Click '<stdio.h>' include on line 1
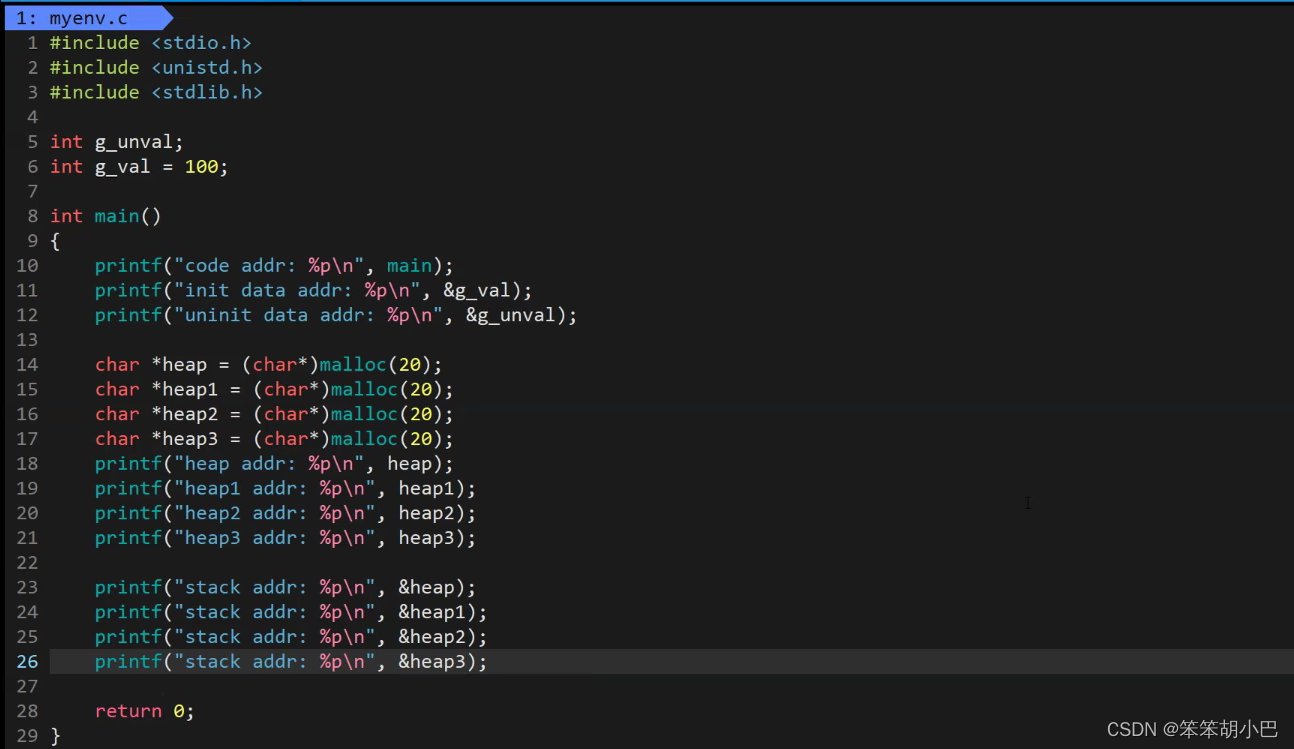Viewport: 1294px width, 749px height. point(201,43)
